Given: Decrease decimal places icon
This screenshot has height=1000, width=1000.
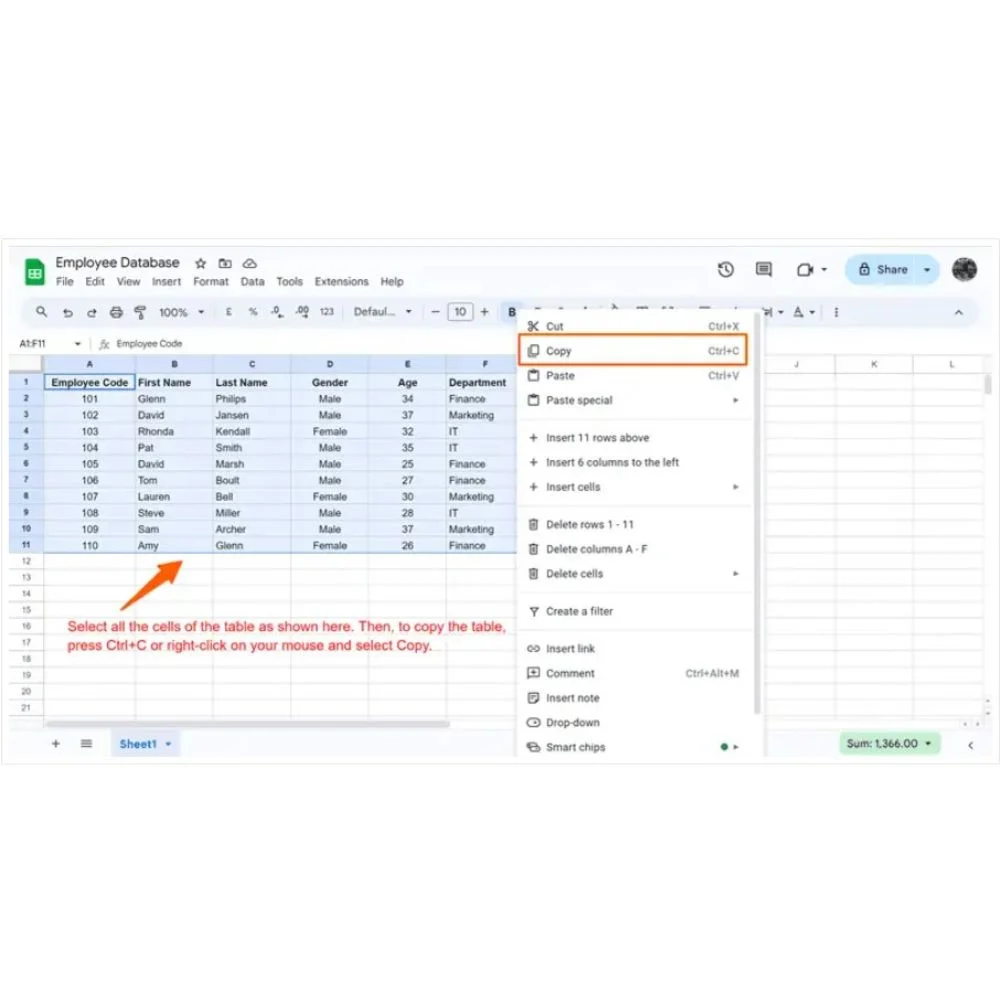Looking at the screenshot, I should point(277,312).
